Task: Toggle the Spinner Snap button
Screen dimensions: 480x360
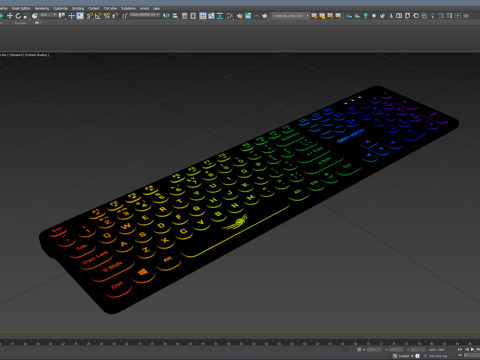Action: (115, 16)
